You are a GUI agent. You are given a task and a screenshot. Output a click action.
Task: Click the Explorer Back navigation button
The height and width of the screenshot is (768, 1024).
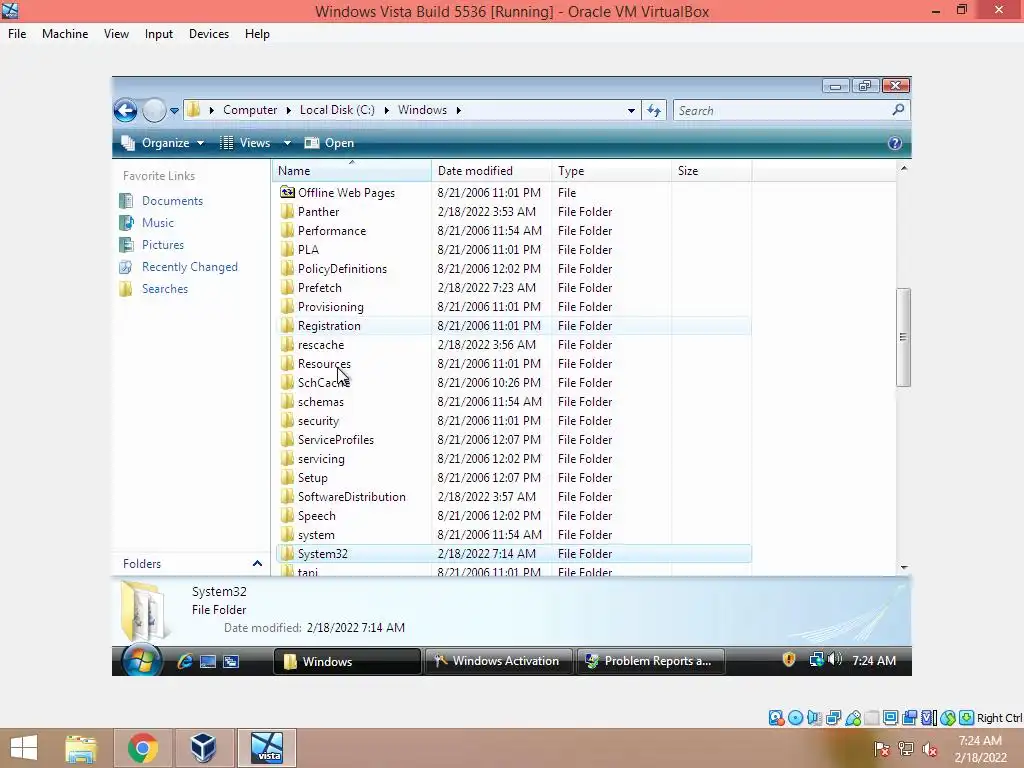point(125,110)
